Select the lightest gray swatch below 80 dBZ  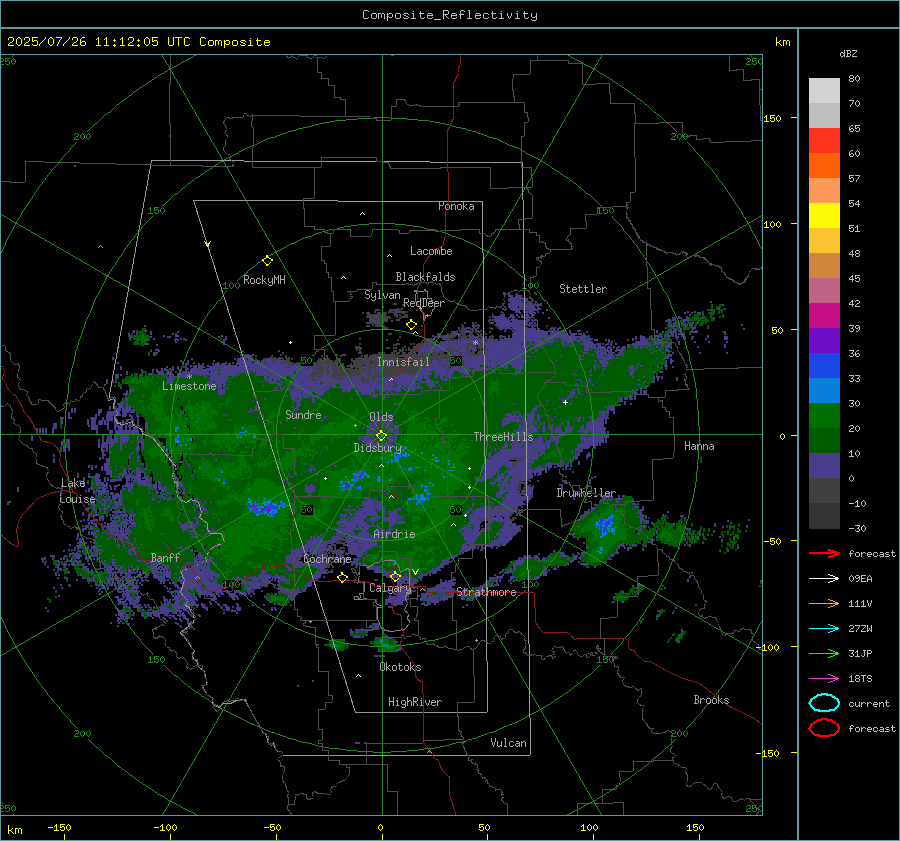tap(824, 91)
